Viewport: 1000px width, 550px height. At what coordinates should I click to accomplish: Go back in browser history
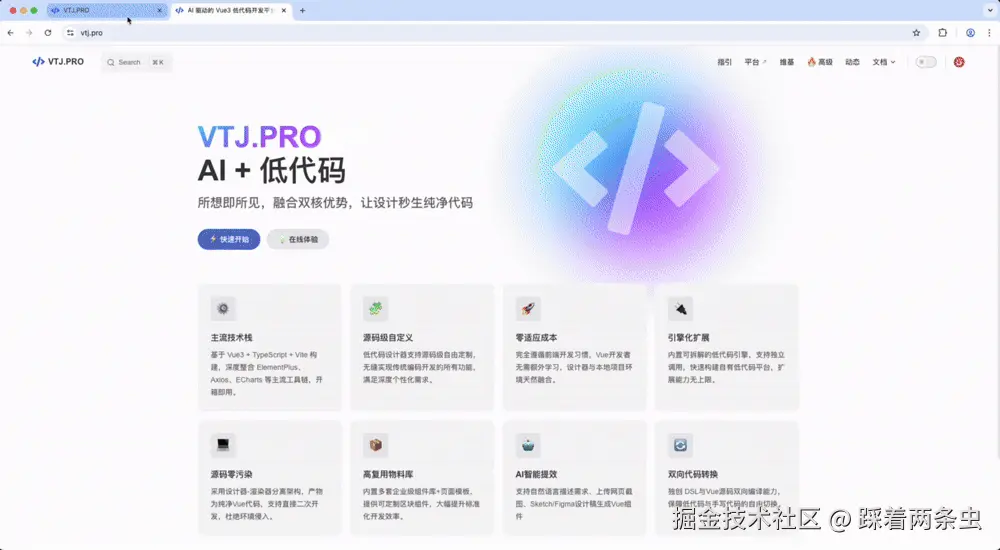(11, 33)
